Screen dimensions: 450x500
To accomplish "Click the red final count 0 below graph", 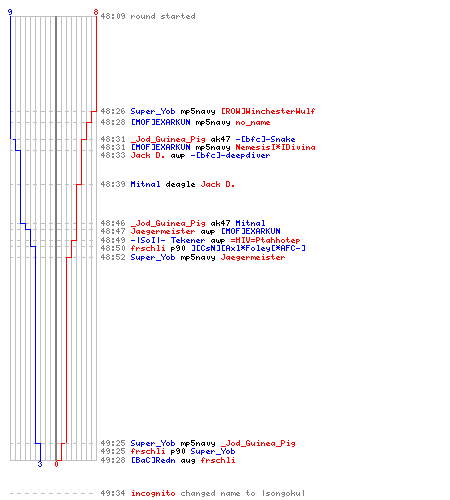I will coord(56,464).
